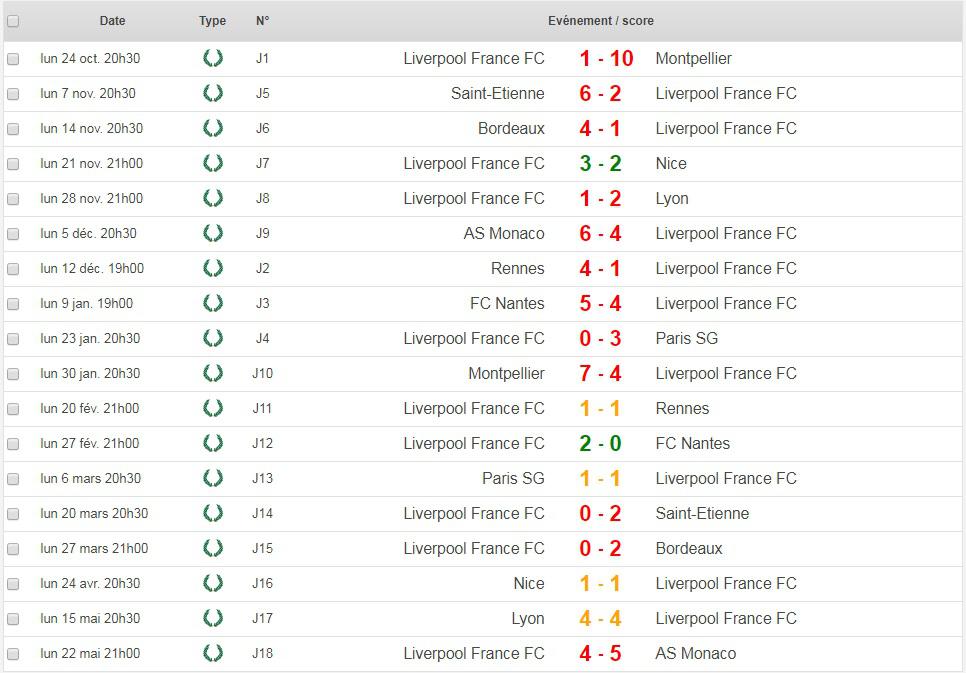Click the championship icon for AS Monaco match J9
Screen dimensions: 966x673
(212, 233)
